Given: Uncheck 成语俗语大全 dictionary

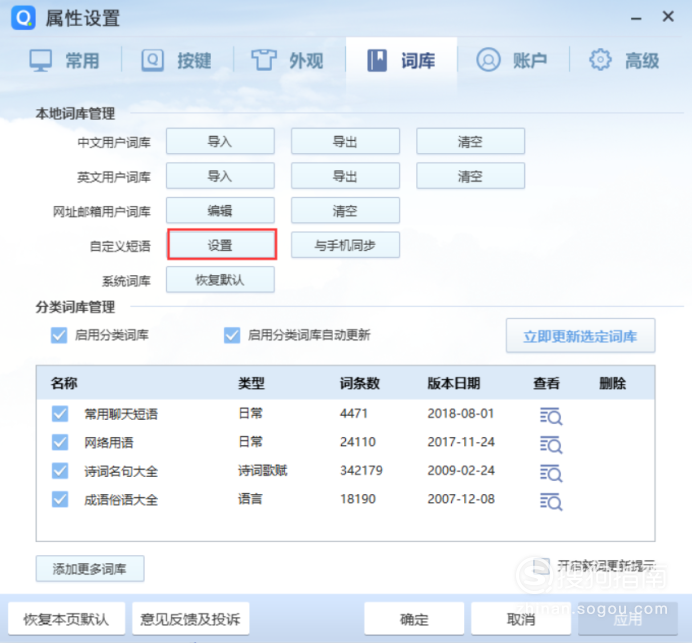Looking at the screenshot, I should (60, 500).
